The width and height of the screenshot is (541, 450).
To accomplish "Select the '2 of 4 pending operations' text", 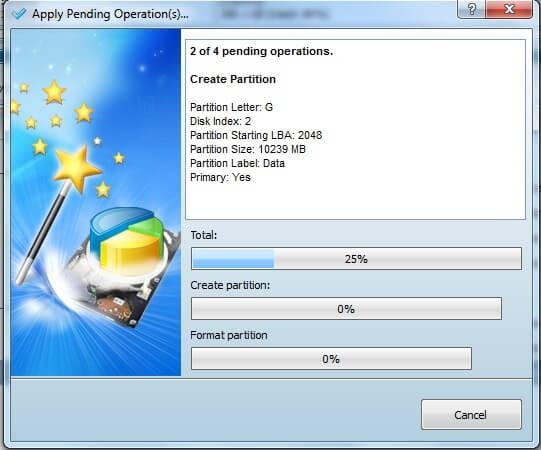I will click(x=261, y=51).
